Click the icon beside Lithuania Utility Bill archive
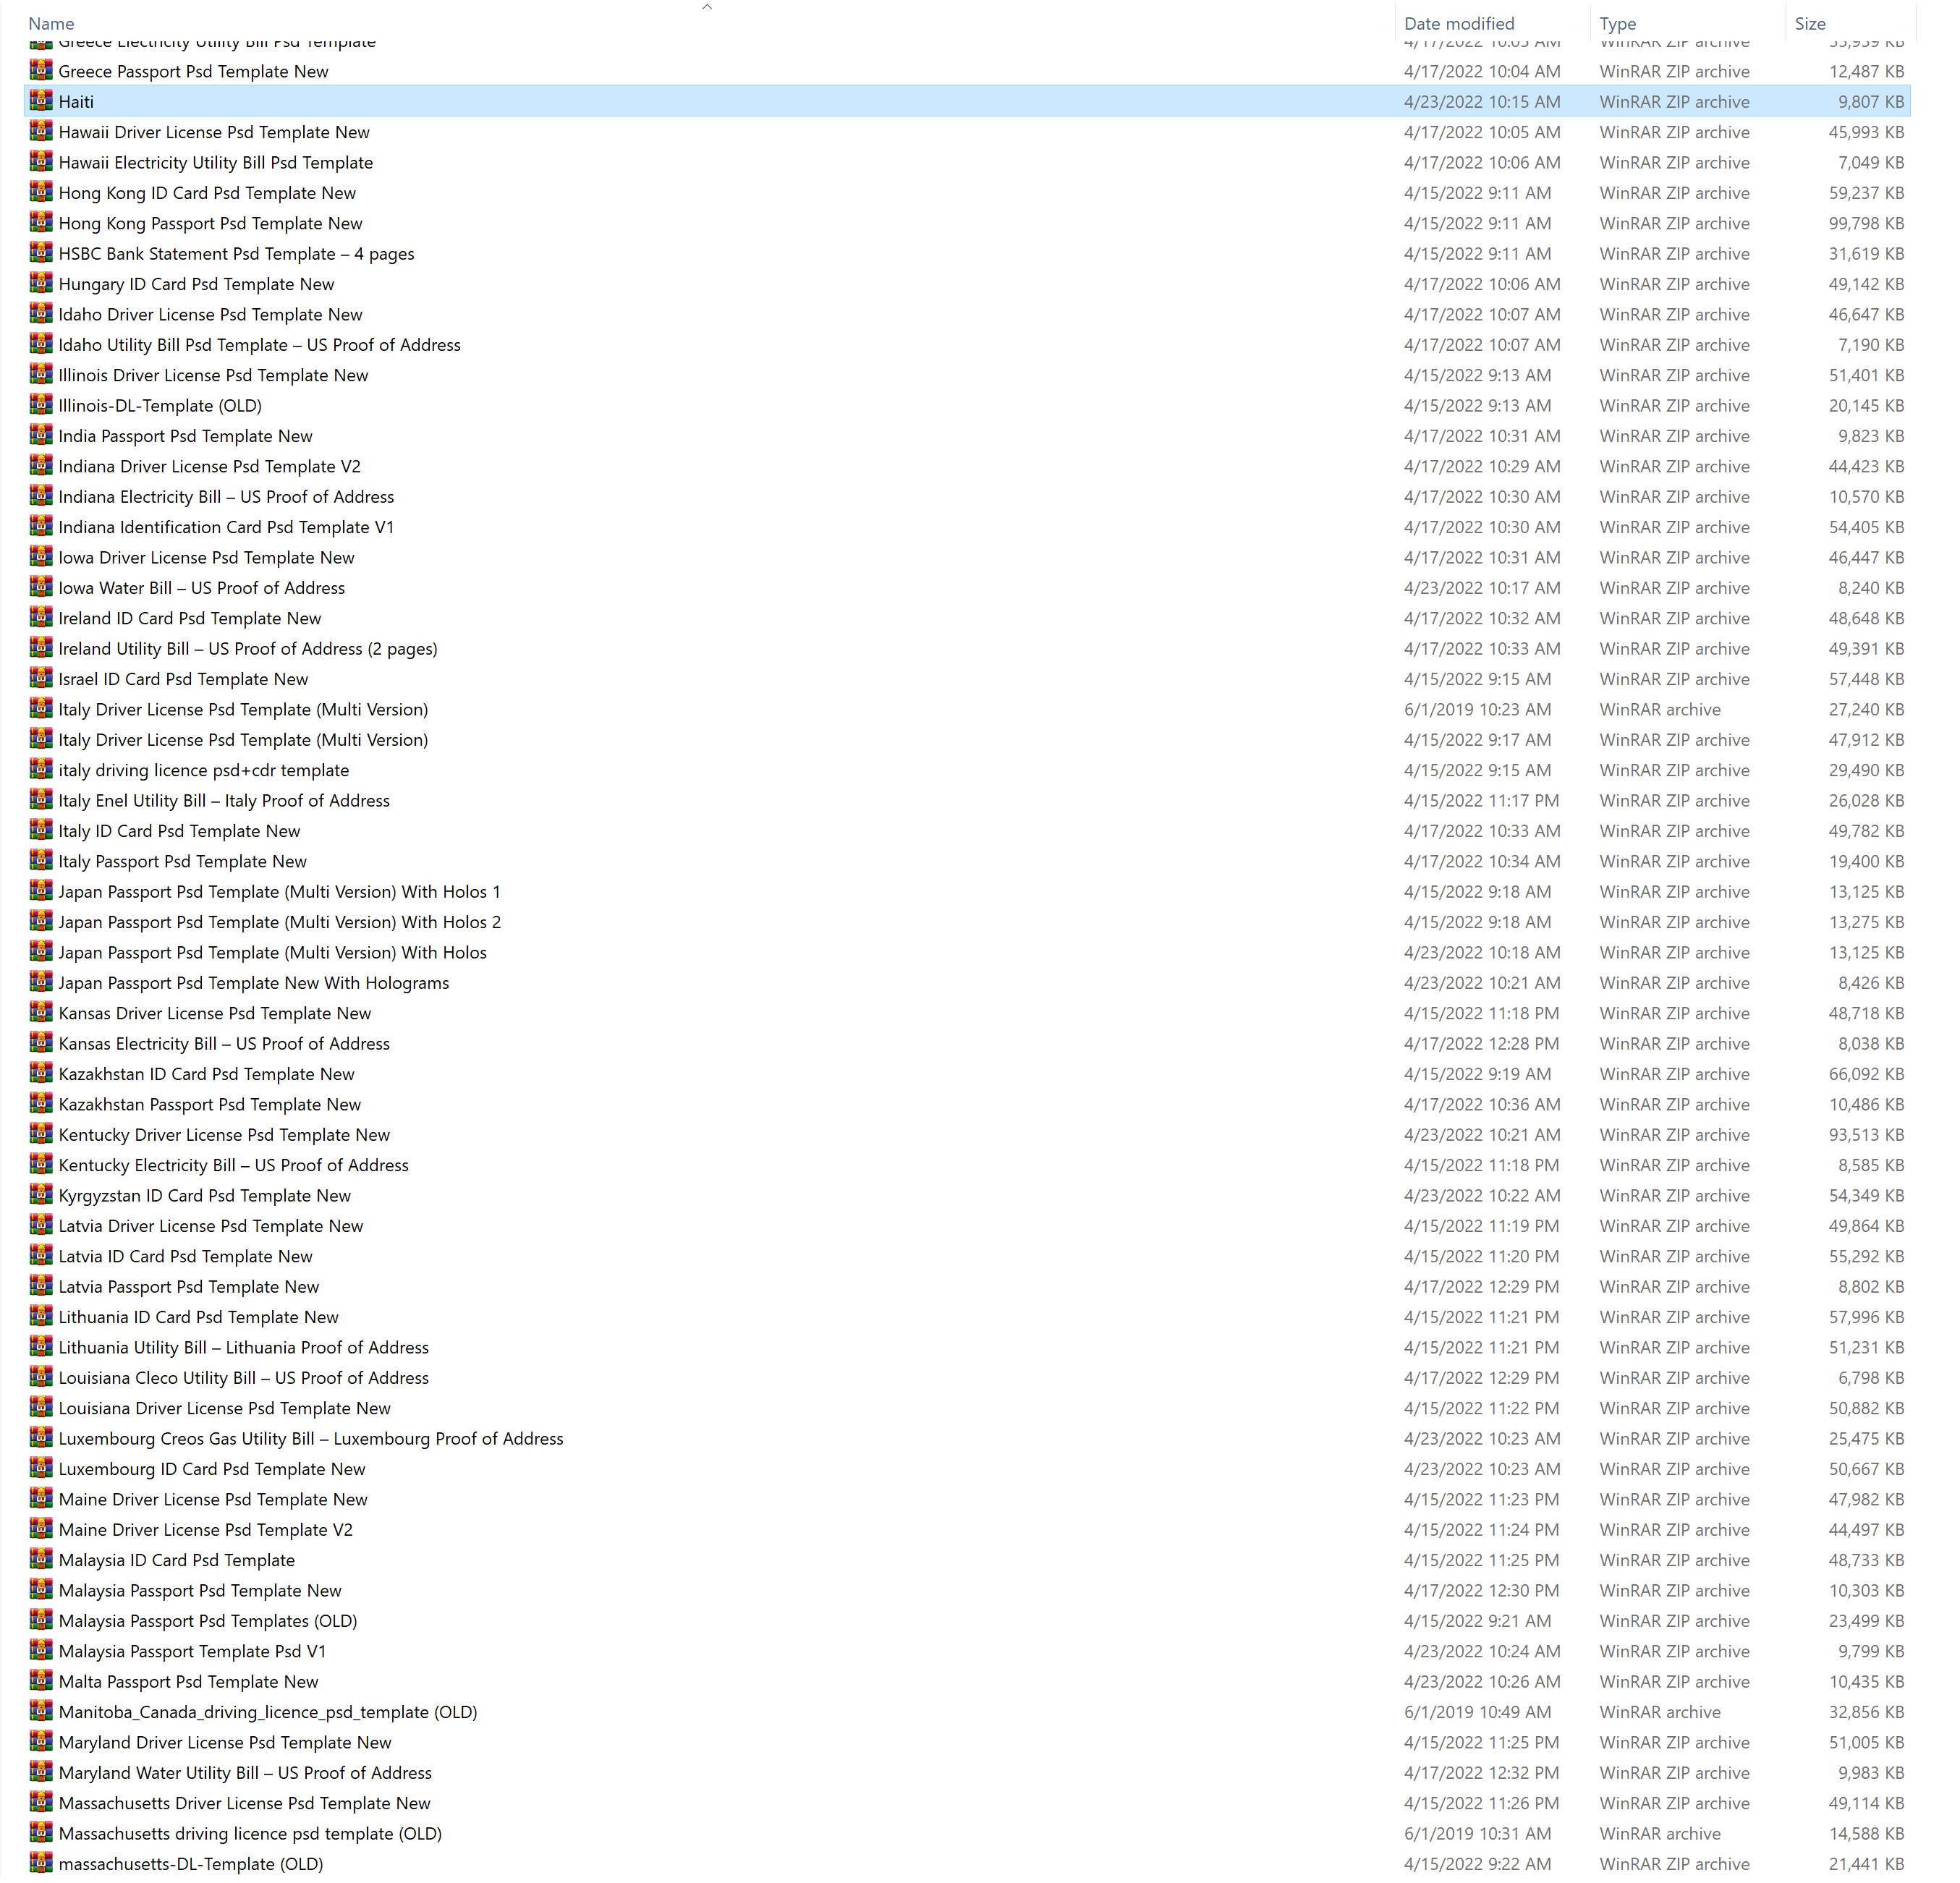Image resolution: width=1960 pixels, height=1883 pixels. (x=41, y=1347)
